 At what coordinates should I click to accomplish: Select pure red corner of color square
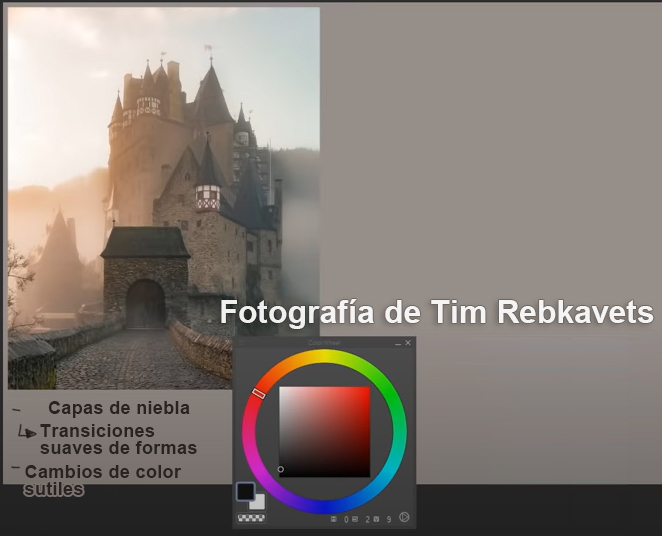[x=368, y=388]
